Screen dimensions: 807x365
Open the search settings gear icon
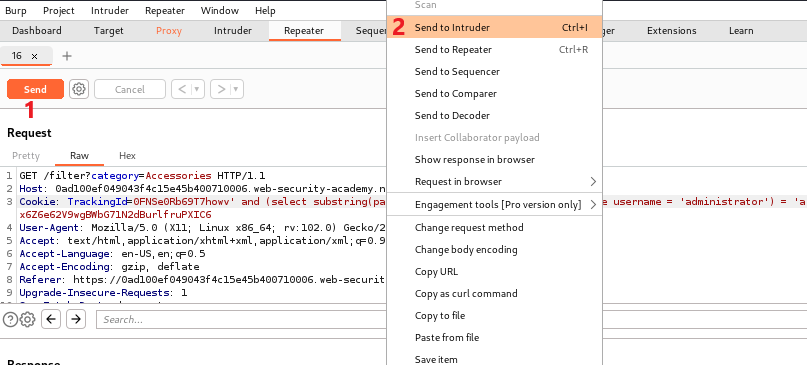[27, 320]
